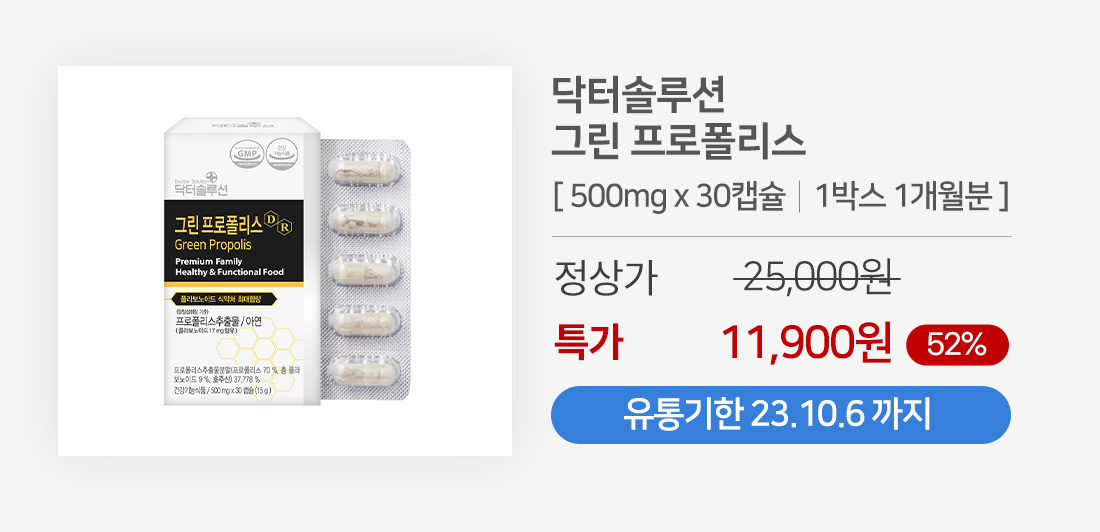
Task: Click the 1박스 1개월분 text
Action: click(x=903, y=198)
